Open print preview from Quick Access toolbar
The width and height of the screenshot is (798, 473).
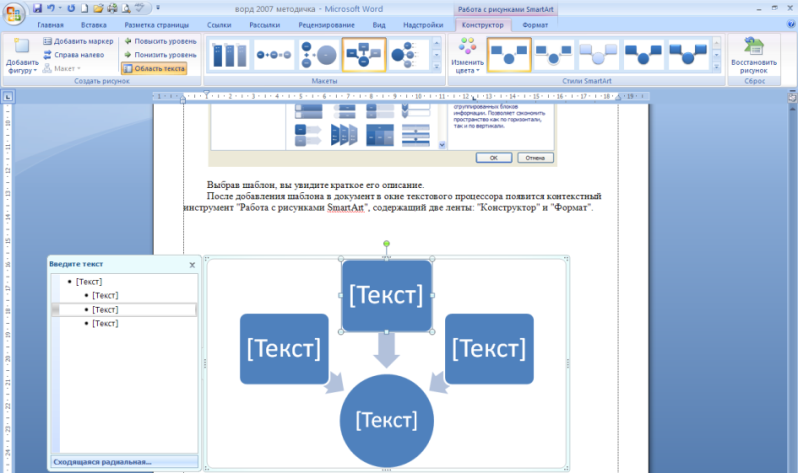126,8
